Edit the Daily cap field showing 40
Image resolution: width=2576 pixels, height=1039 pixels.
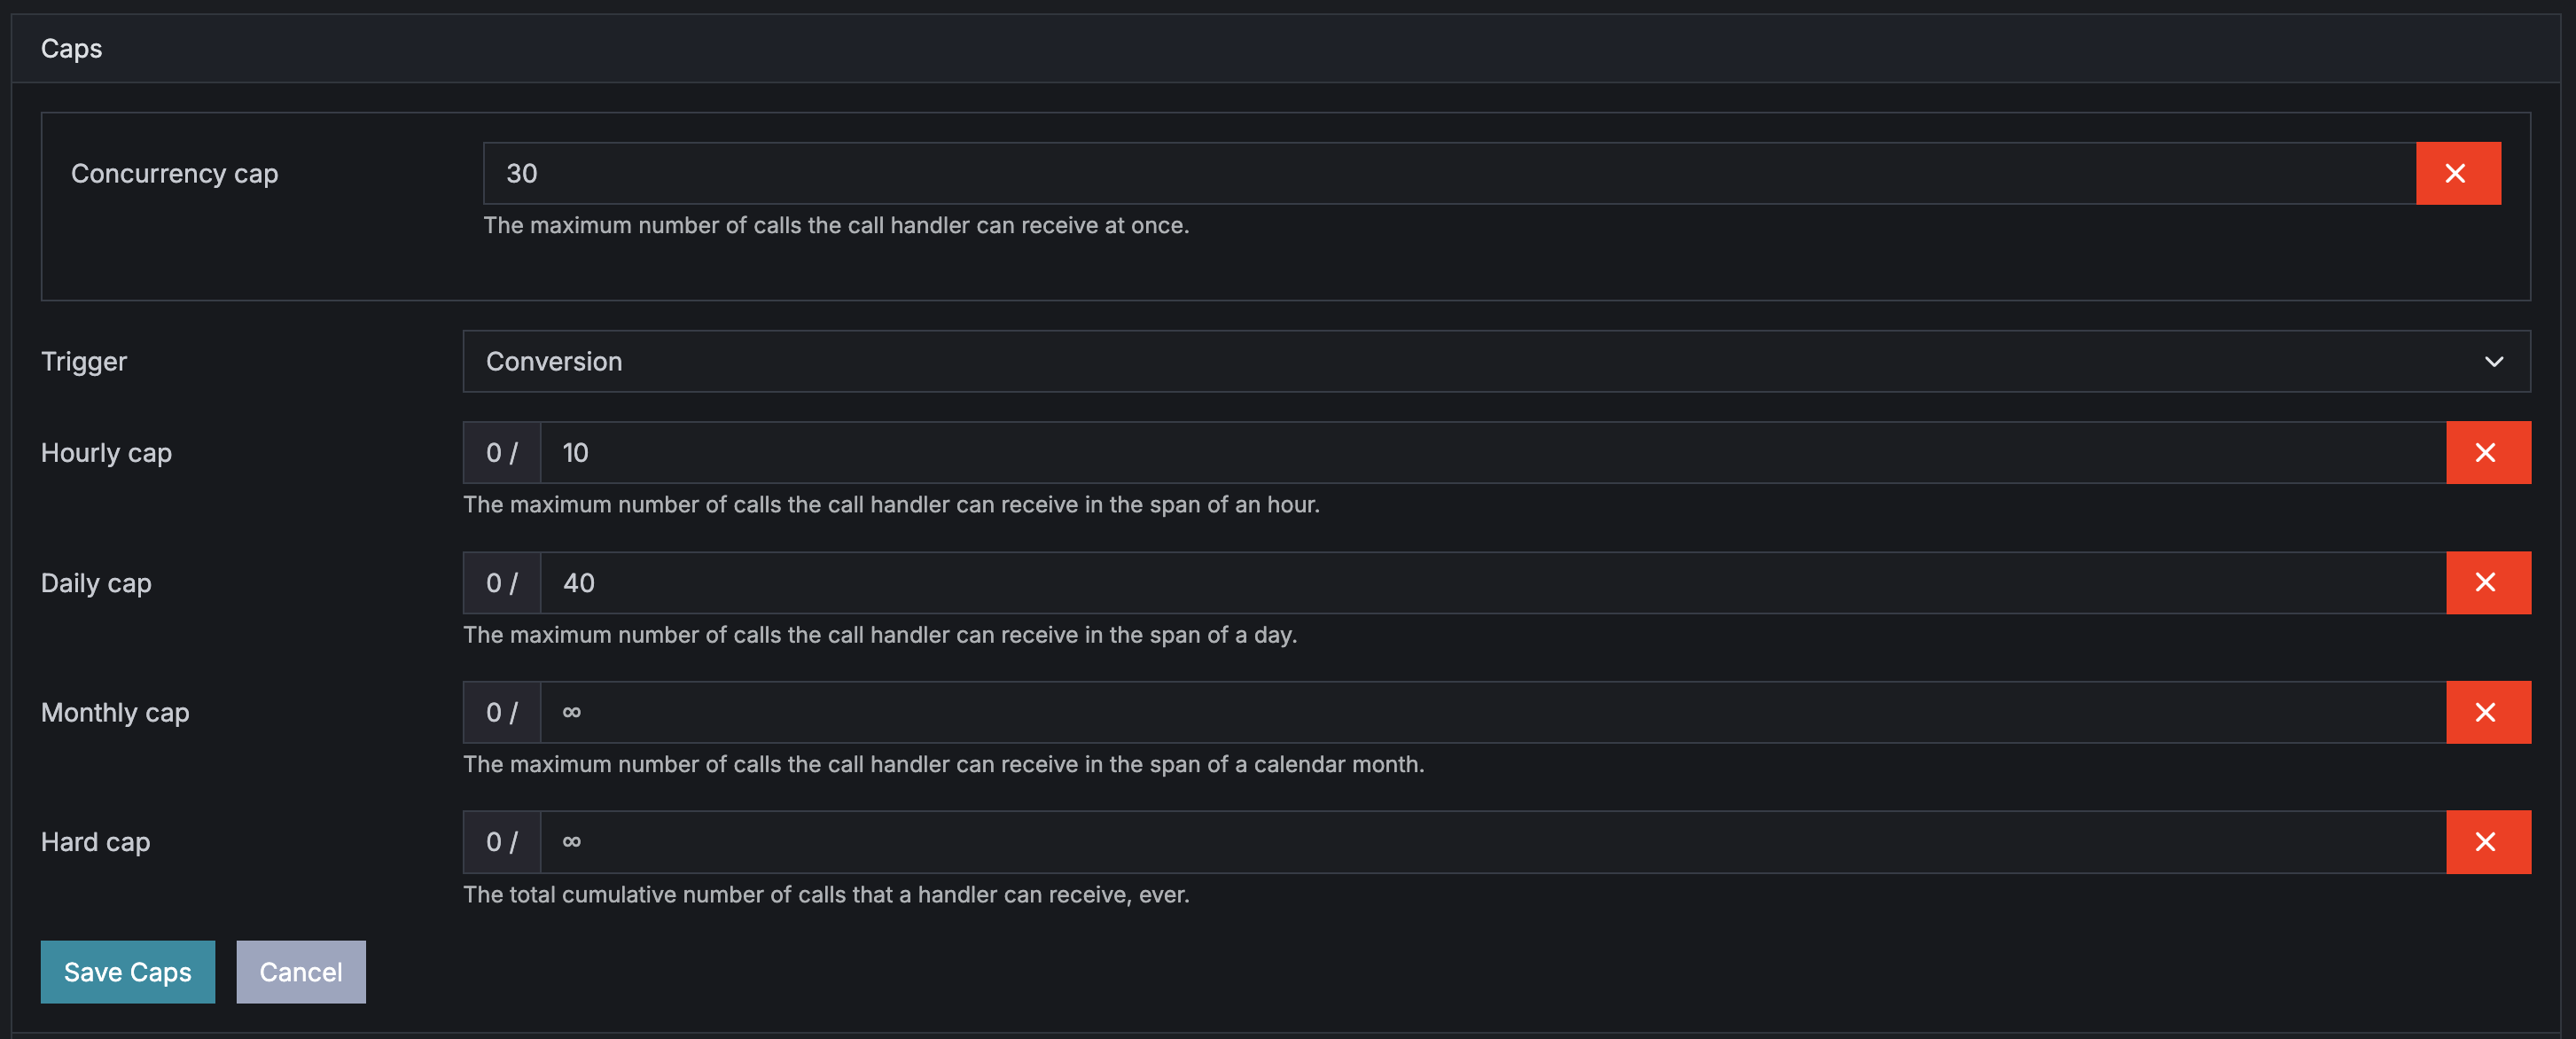click(1493, 582)
